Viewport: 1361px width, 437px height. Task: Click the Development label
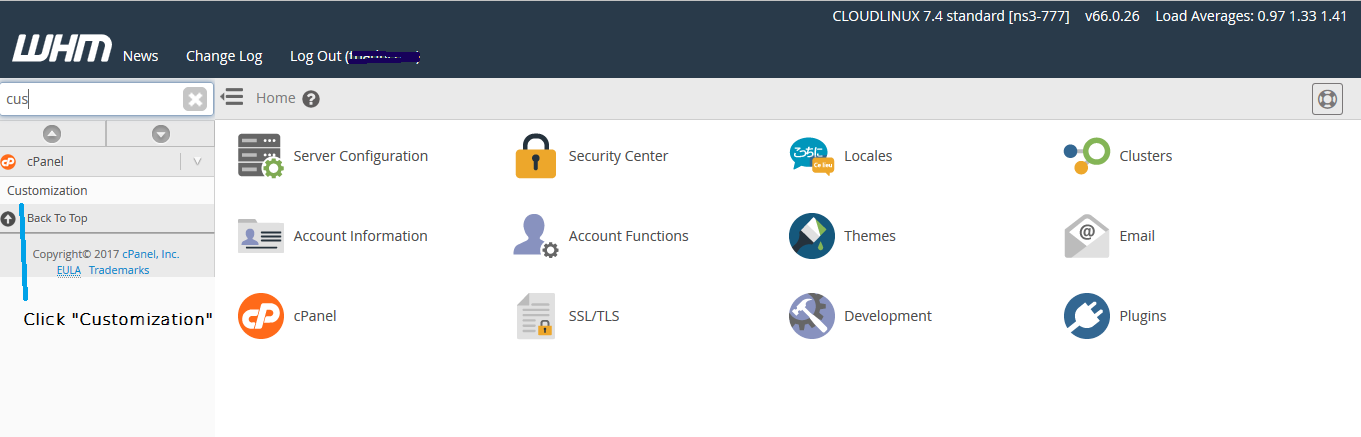coord(888,316)
